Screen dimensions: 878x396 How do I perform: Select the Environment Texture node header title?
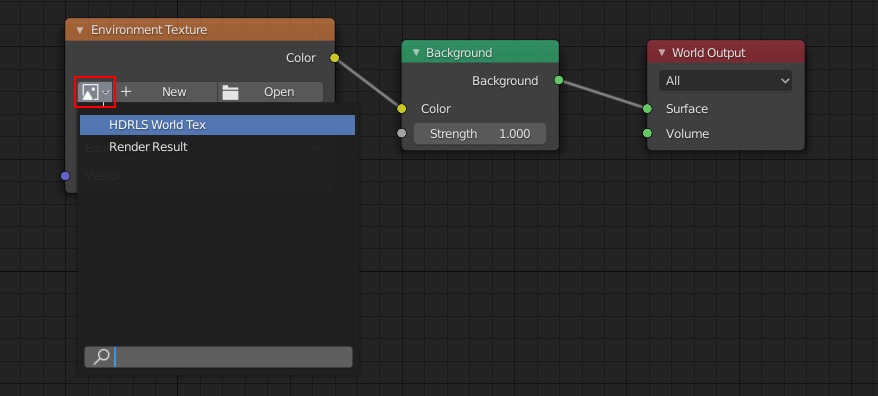tap(149, 30)
